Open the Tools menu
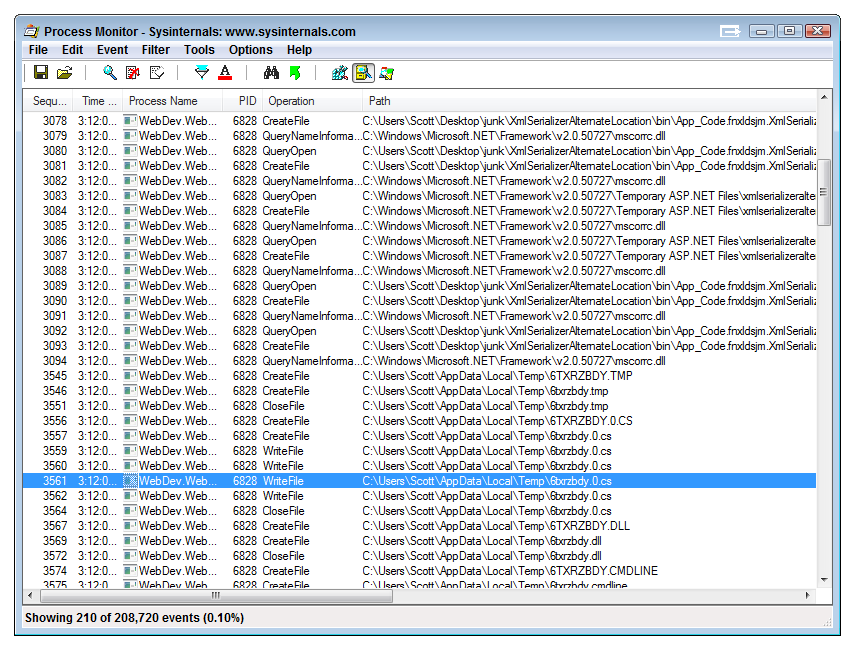859x654 pixels. tap(199, 50)
